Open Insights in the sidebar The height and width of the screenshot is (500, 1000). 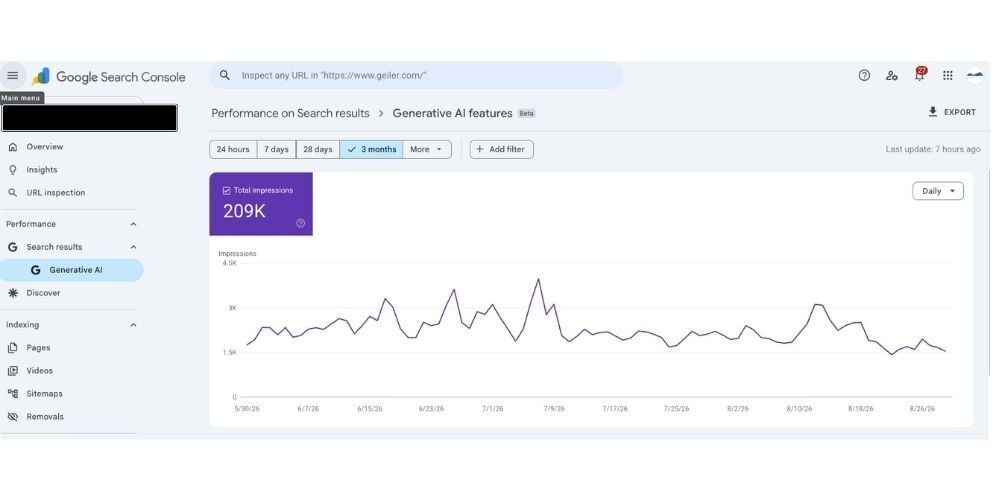(x=41, y=170)
